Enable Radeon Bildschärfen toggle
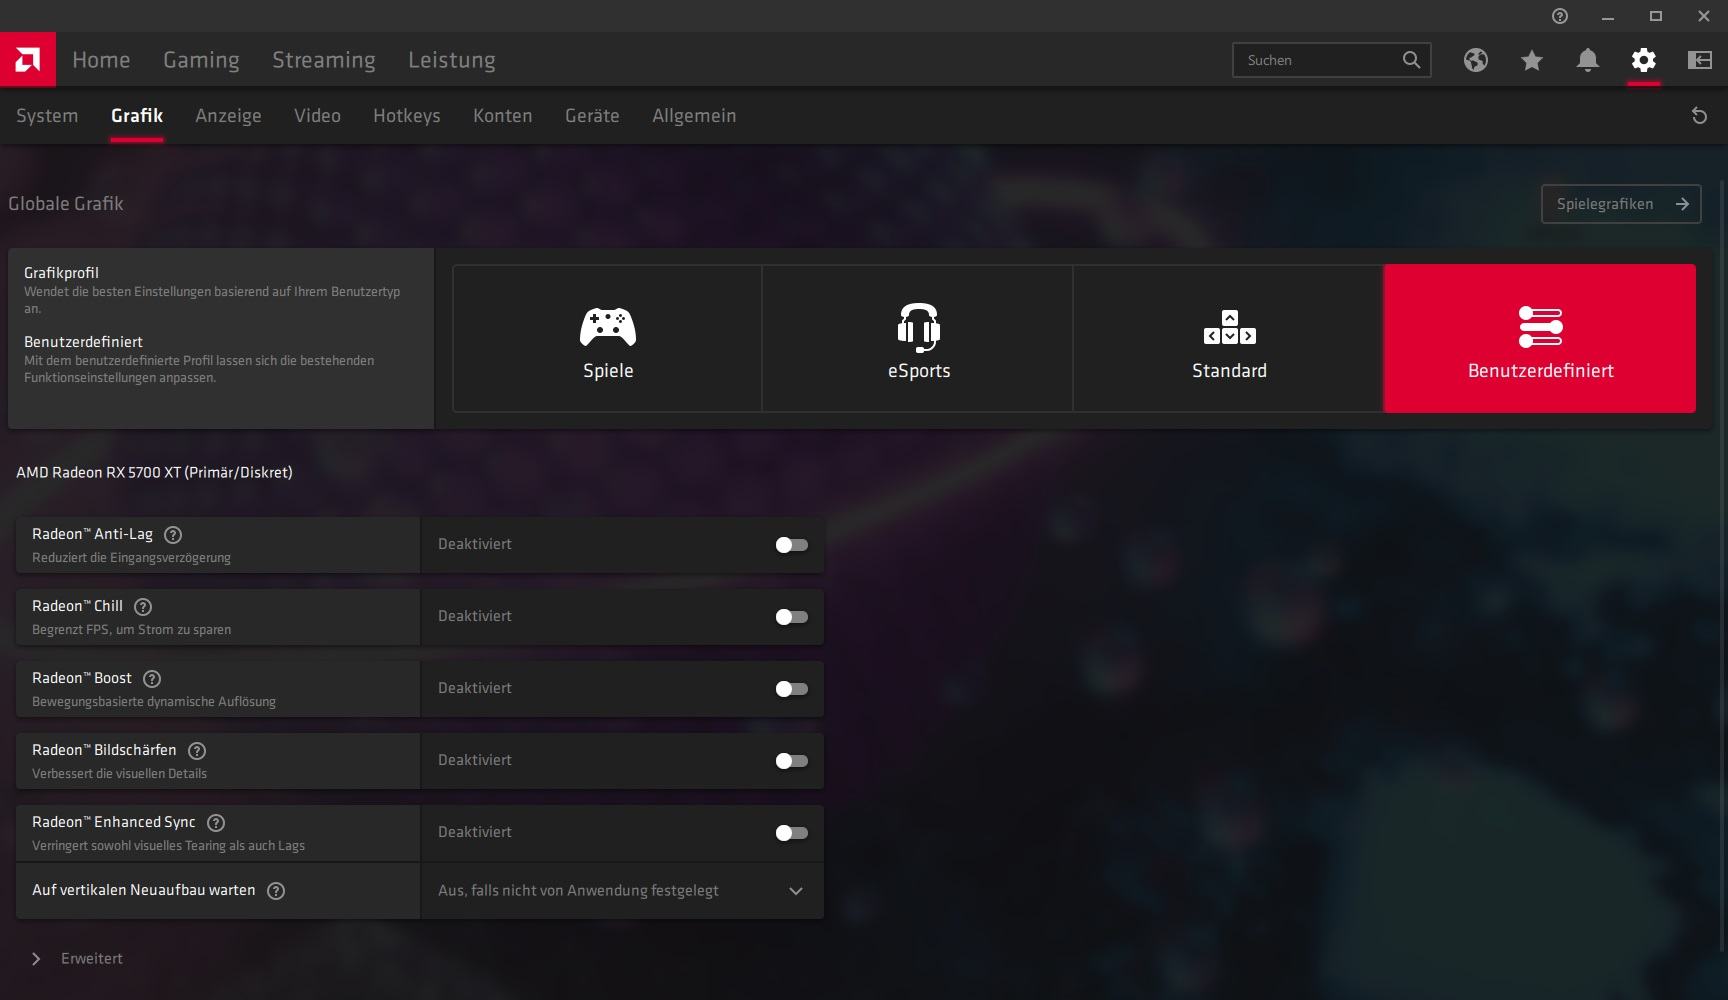1728x1000 pixels. click(x=791, y=761)
